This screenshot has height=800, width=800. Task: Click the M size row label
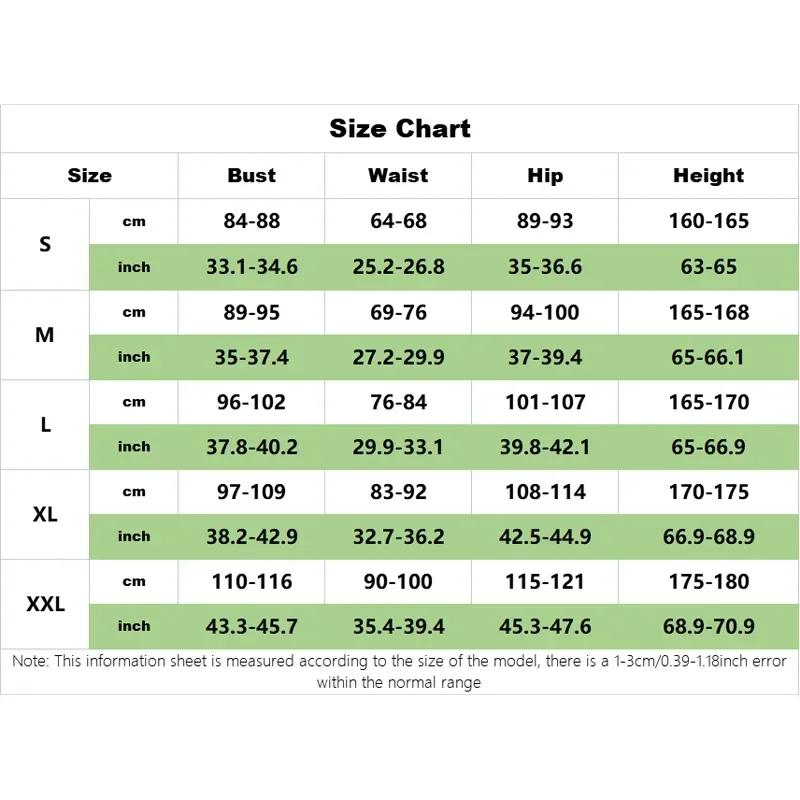pyautogui.click(x=45, y=335)
